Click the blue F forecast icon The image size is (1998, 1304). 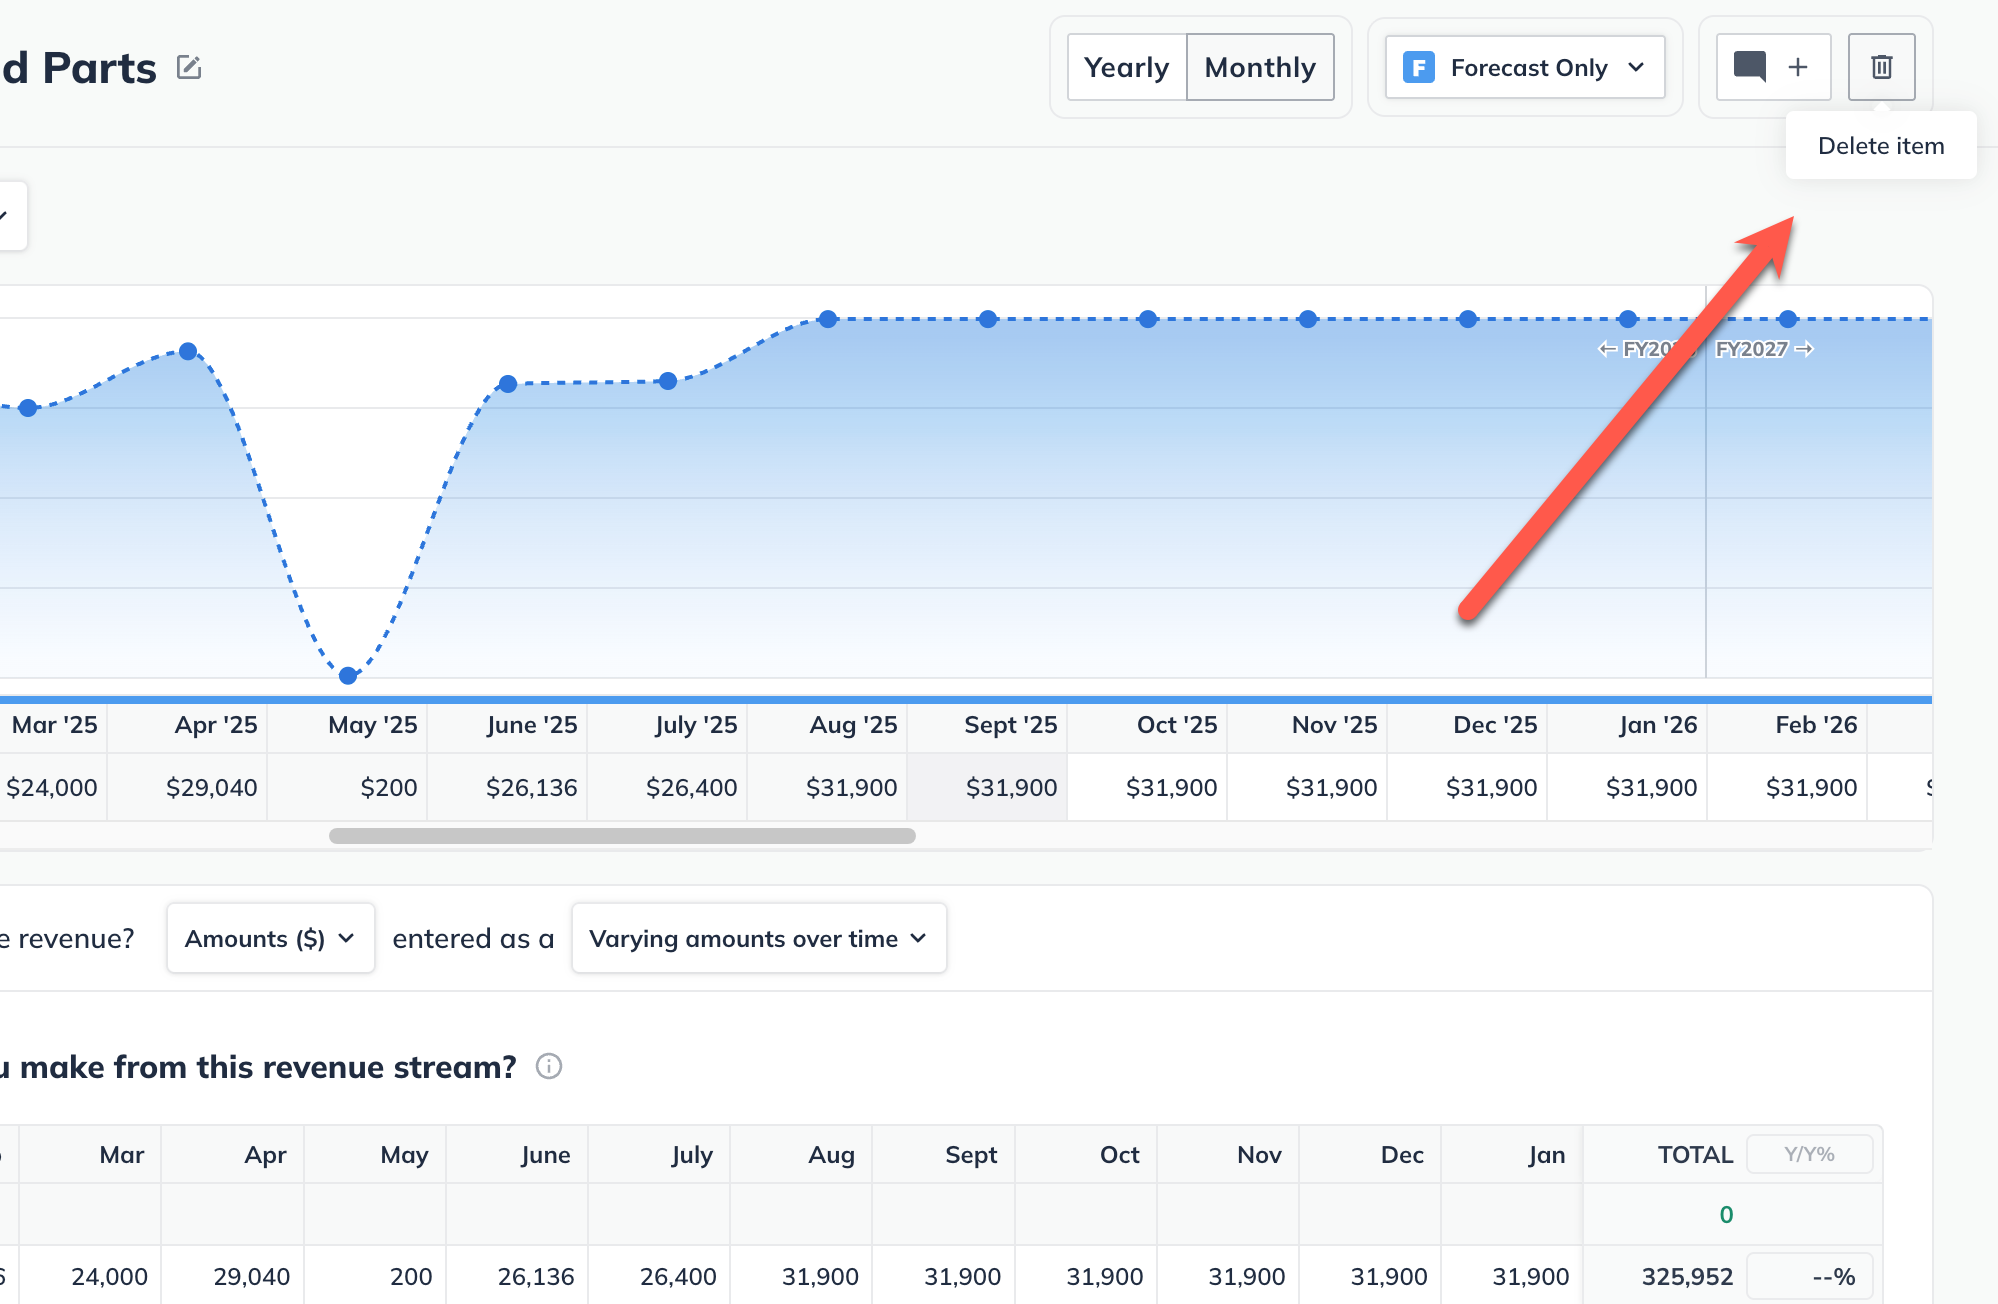pos(1418,67)
